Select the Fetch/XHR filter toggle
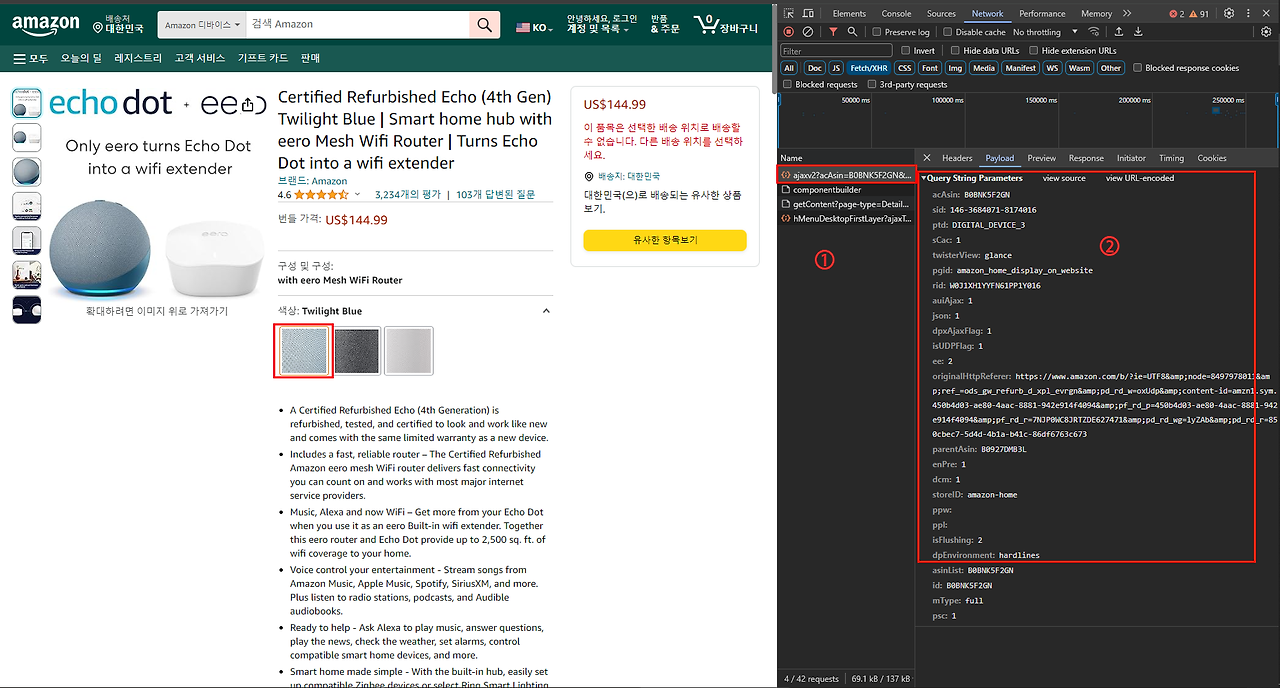The image size is (1280, 688). [868, 68]
